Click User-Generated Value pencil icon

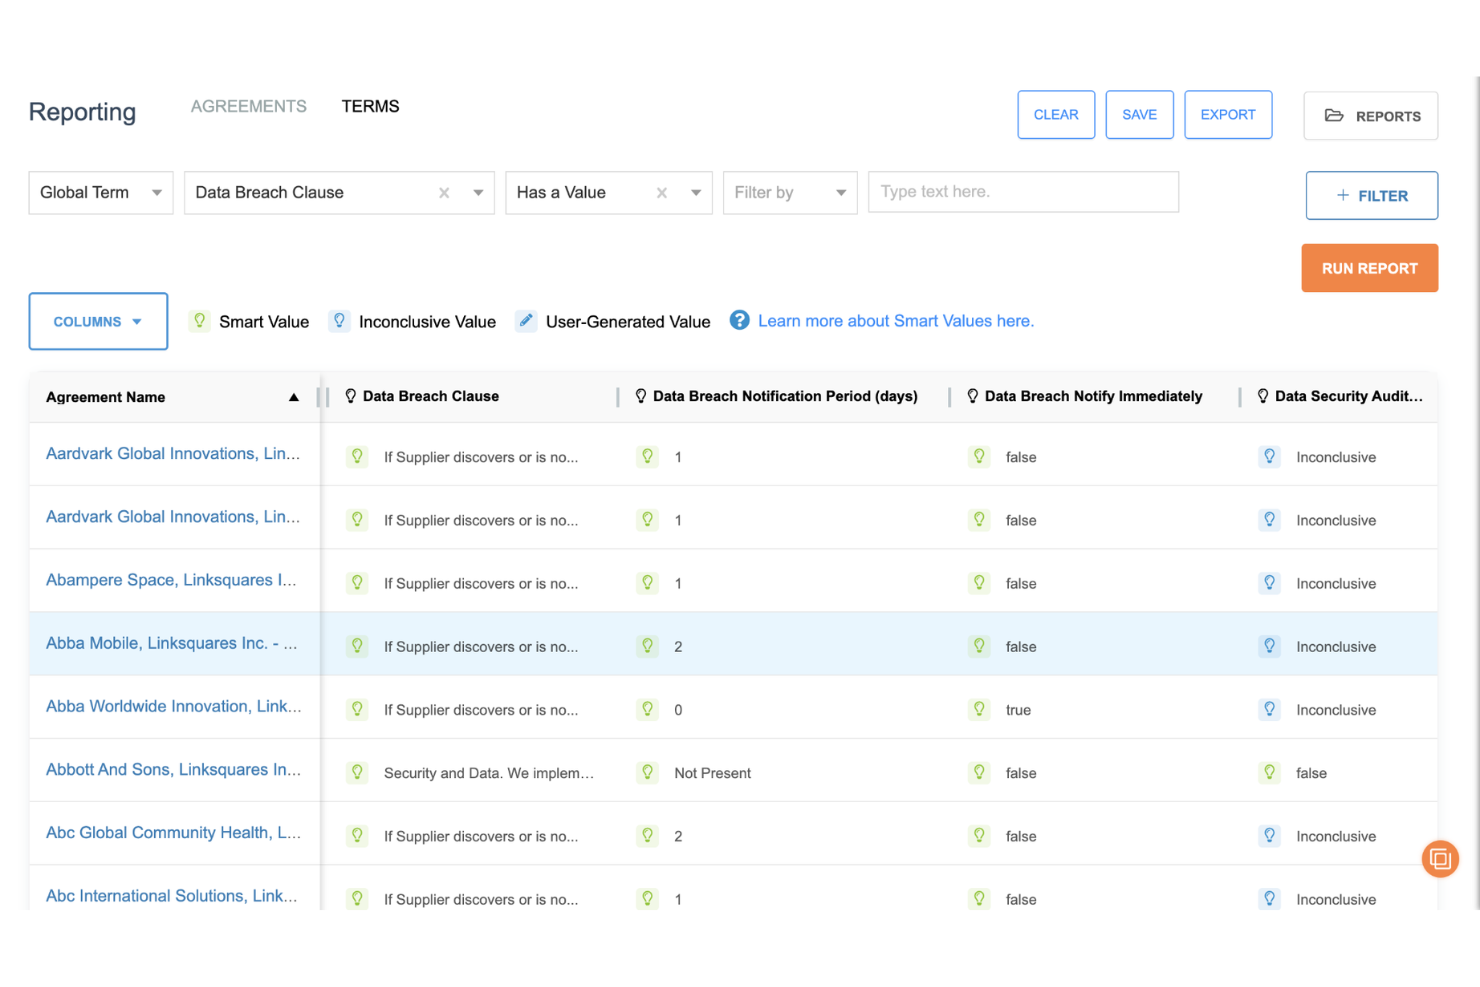tap(526, 321)
